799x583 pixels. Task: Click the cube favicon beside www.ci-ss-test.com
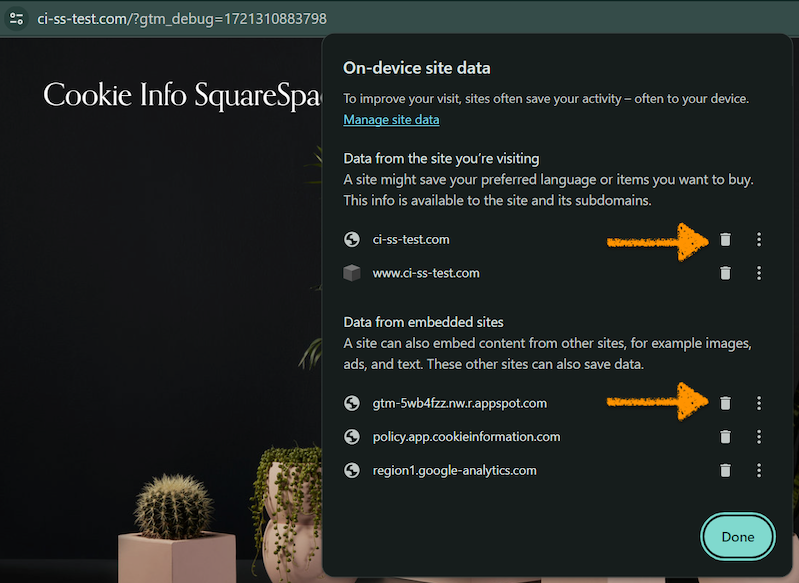352,273
